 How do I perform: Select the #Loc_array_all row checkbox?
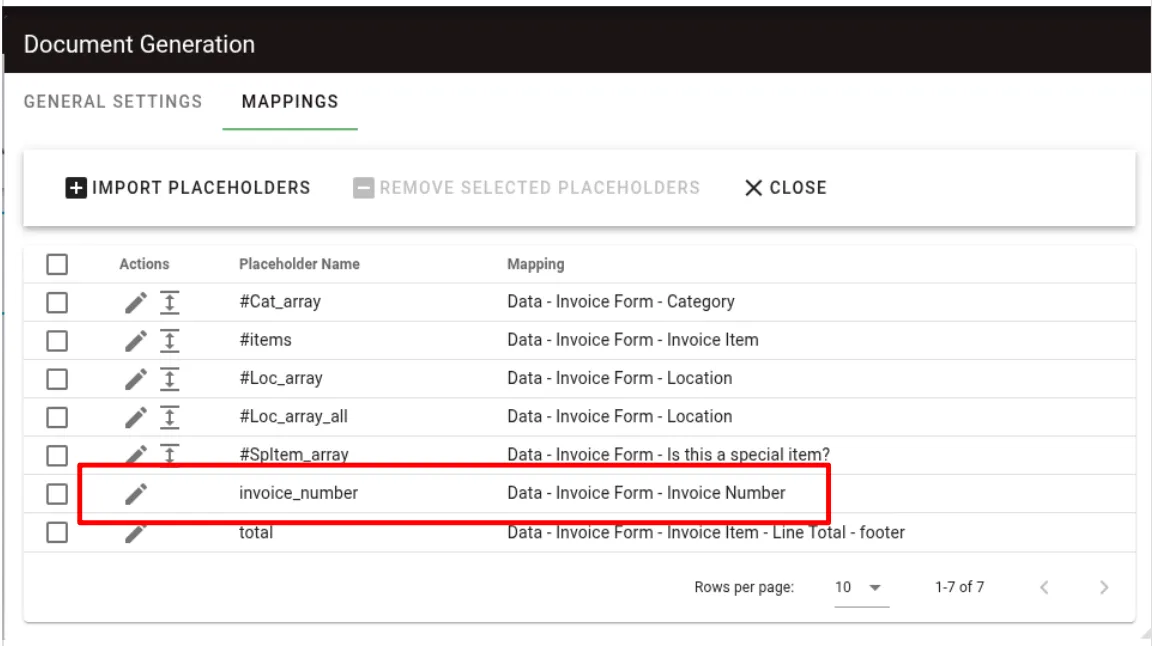tap(57, 417)
